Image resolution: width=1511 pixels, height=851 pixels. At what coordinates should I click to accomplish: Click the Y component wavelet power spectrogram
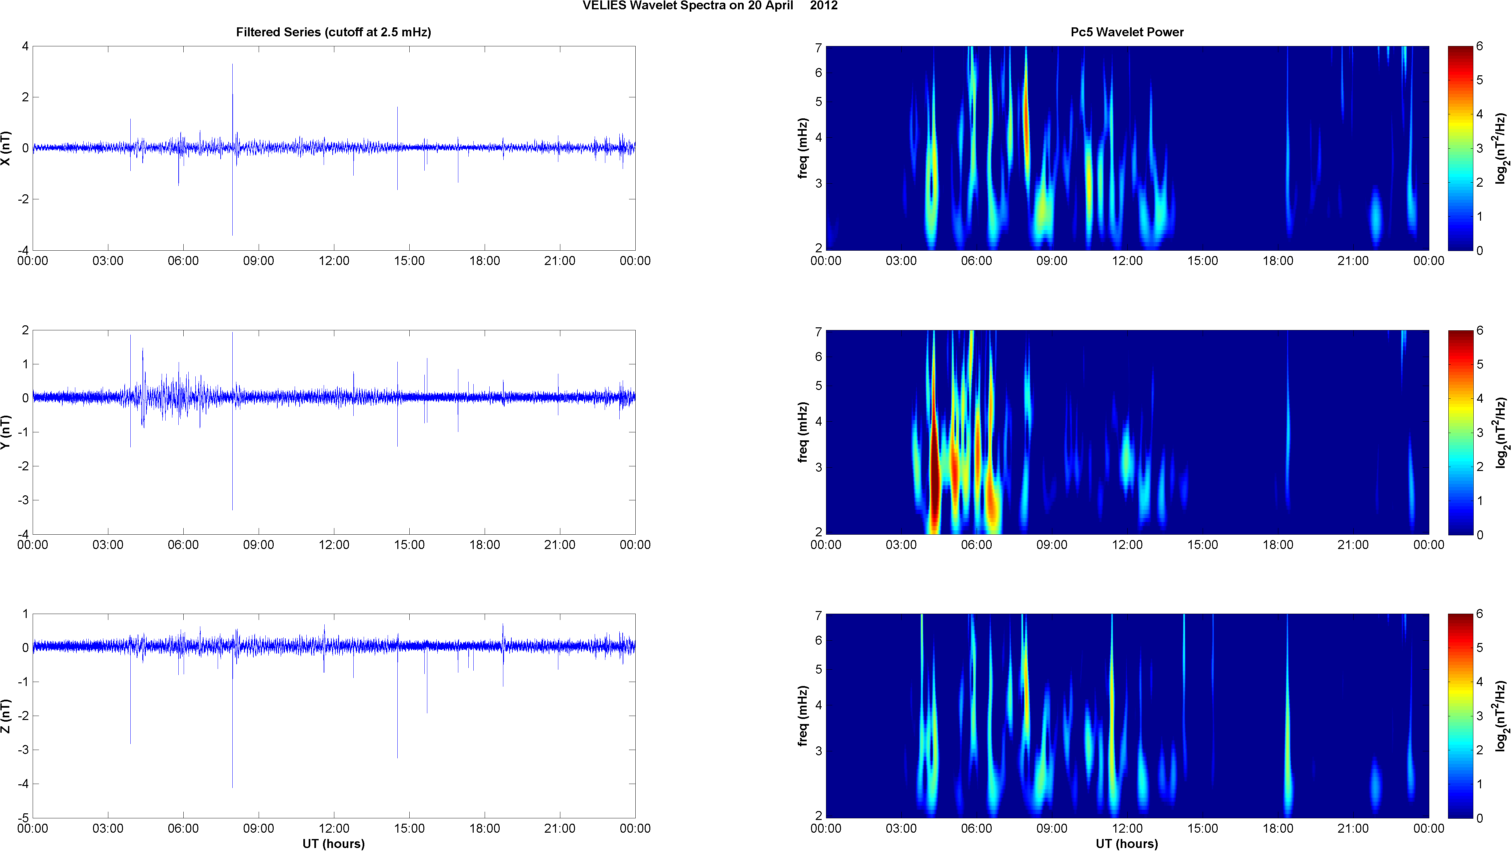[1127, 432]
